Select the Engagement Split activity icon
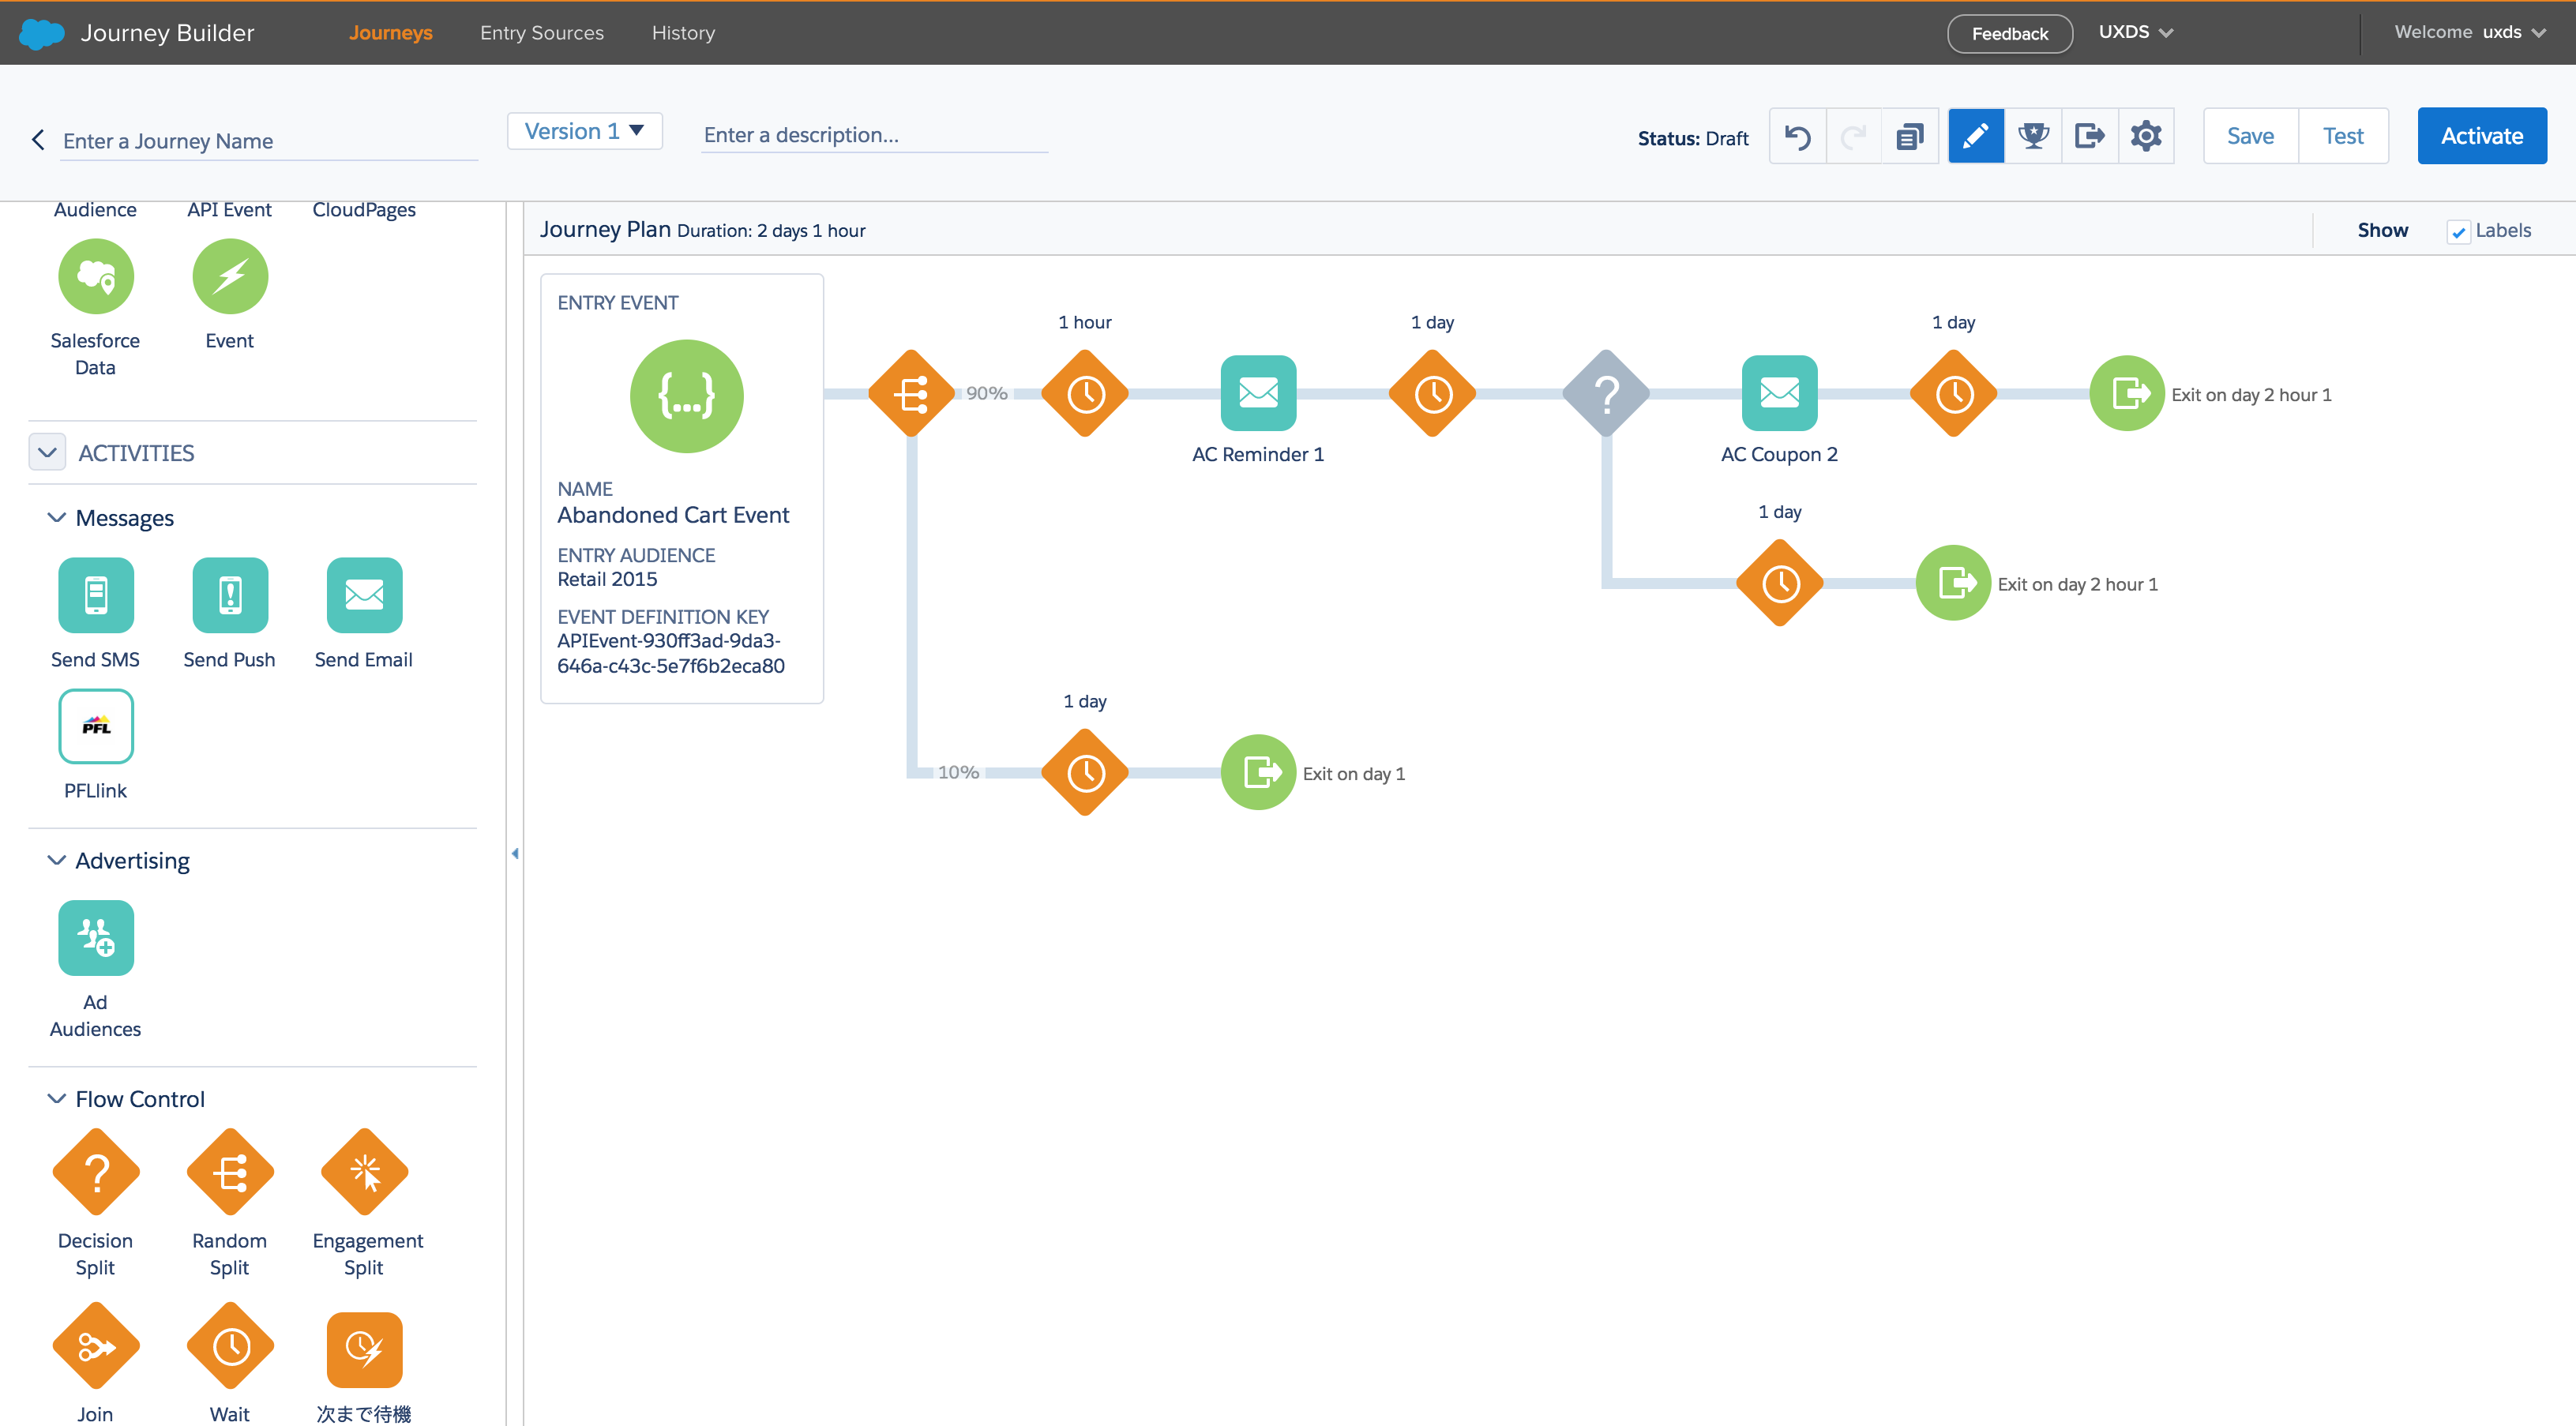This screenshot has height=1426, width=2576. 364,1172
